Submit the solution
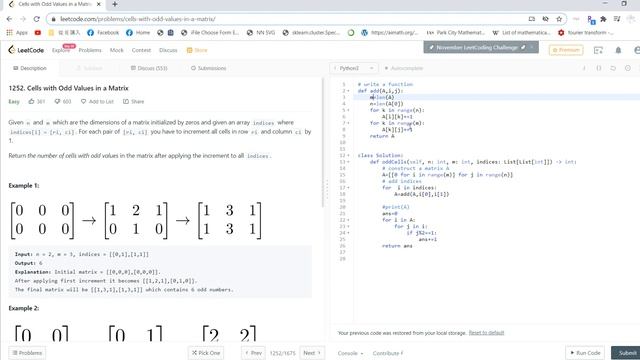 tap(626, 353)
